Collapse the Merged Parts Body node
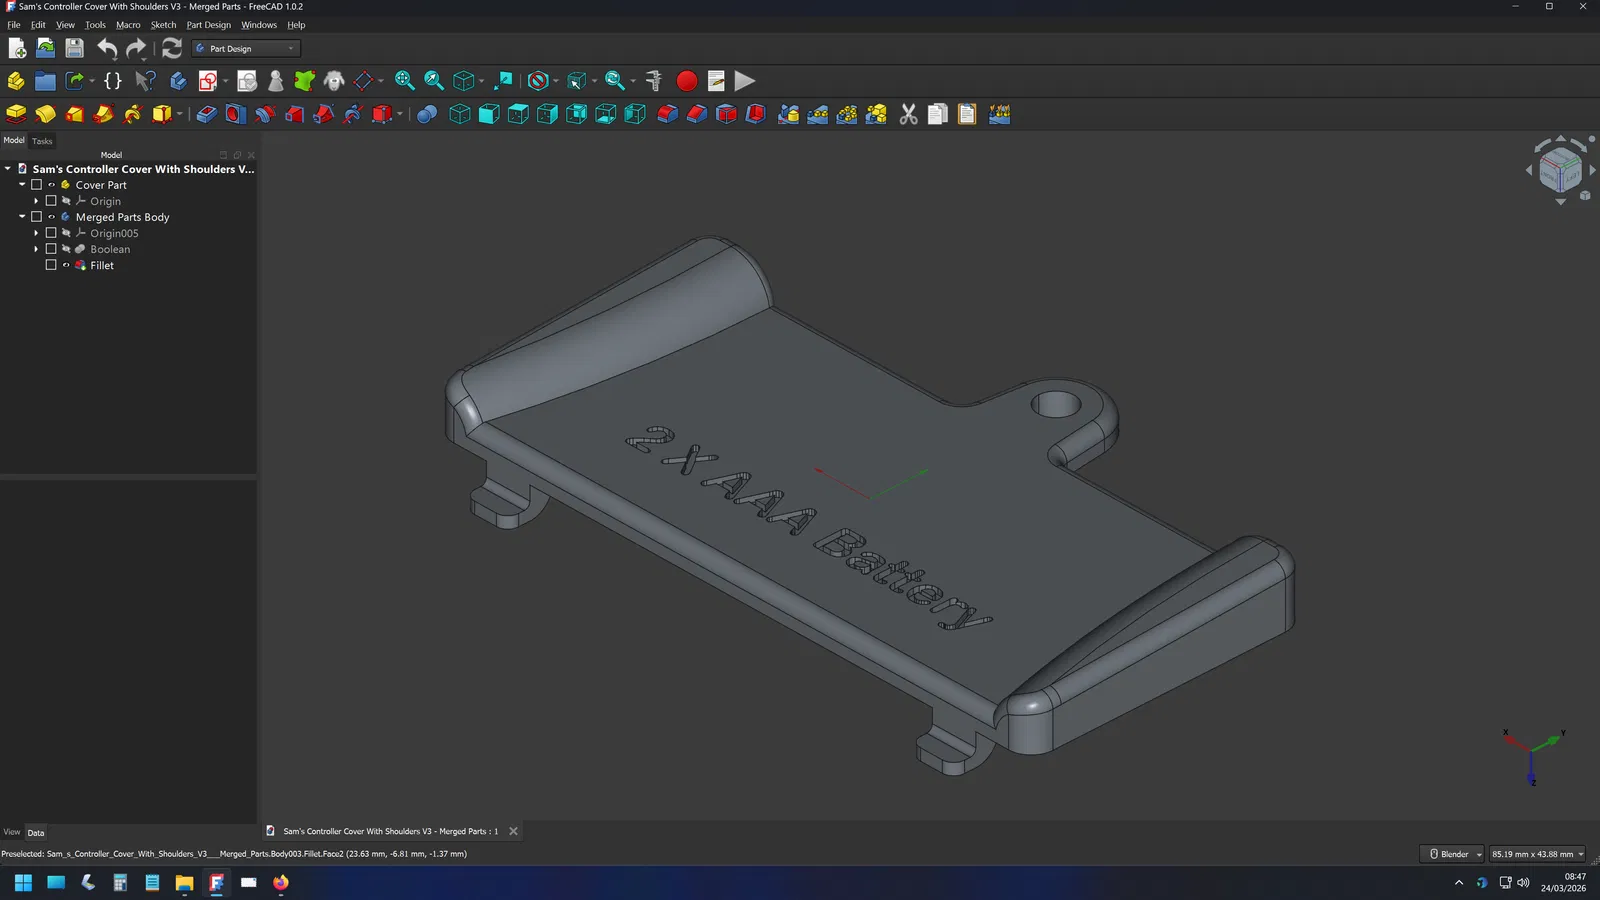Image resolution: width=1600 pixels, height=900 pixels. 22,217
